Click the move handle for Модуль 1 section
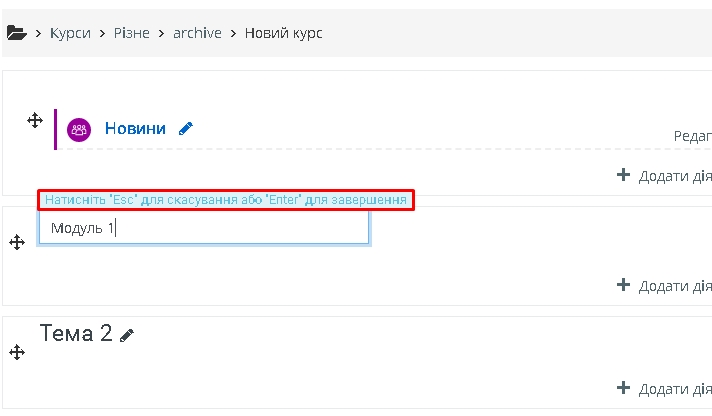712x416 pixels. (17, 242)
